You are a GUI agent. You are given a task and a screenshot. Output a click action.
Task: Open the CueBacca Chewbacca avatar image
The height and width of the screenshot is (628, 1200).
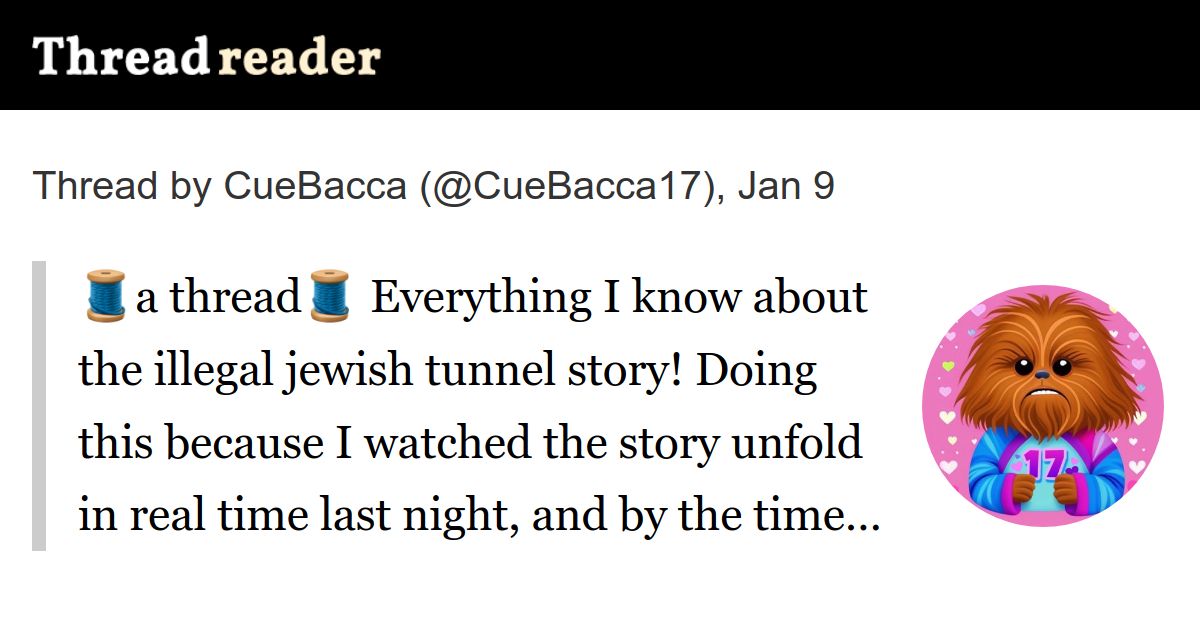click(x=1042, y=405)
